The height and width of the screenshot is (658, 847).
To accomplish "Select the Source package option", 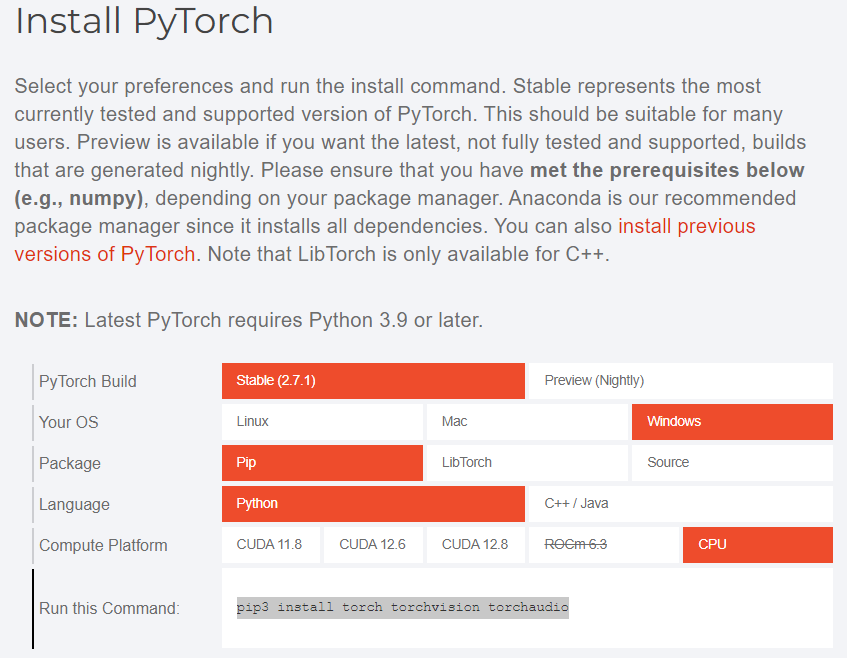I will click(x=732, y=463).
